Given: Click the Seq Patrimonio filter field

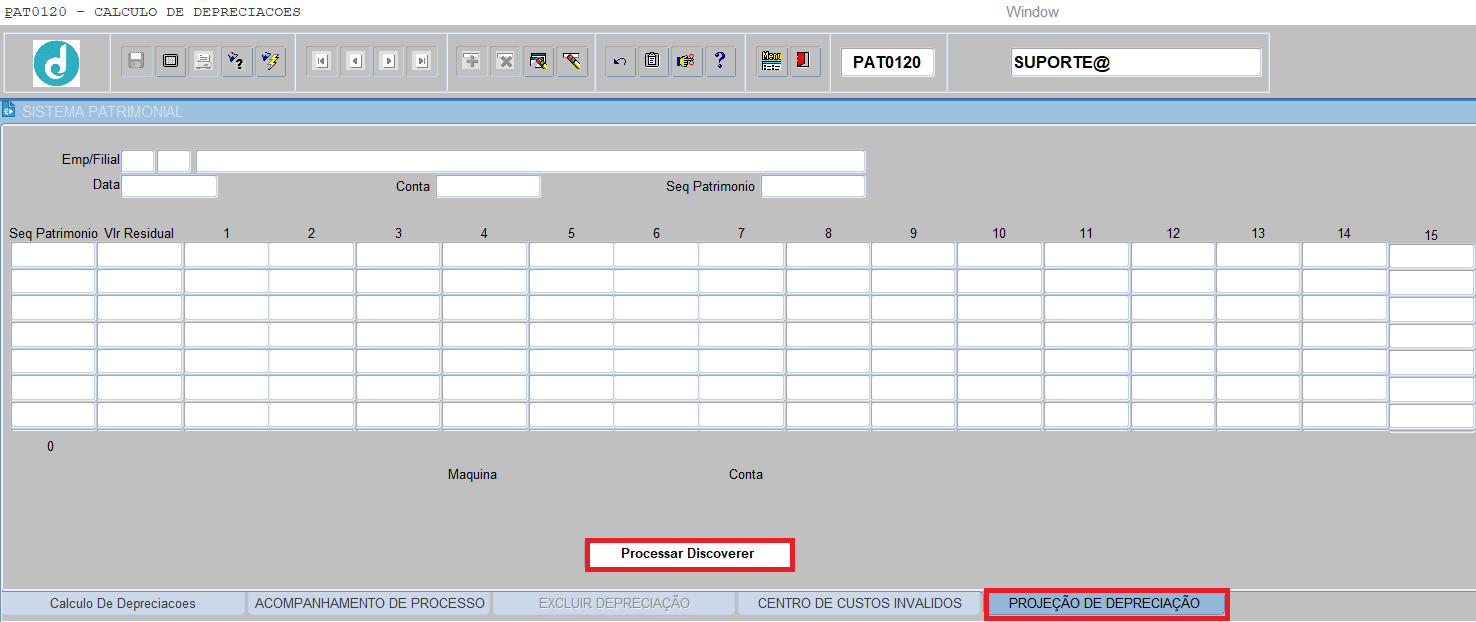Looking at the screenshot, I should 812,186.
